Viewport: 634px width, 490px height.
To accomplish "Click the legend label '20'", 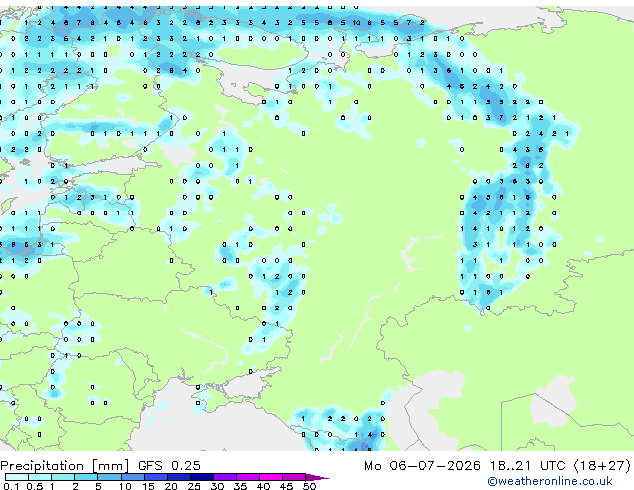I will tap(171, 486).
